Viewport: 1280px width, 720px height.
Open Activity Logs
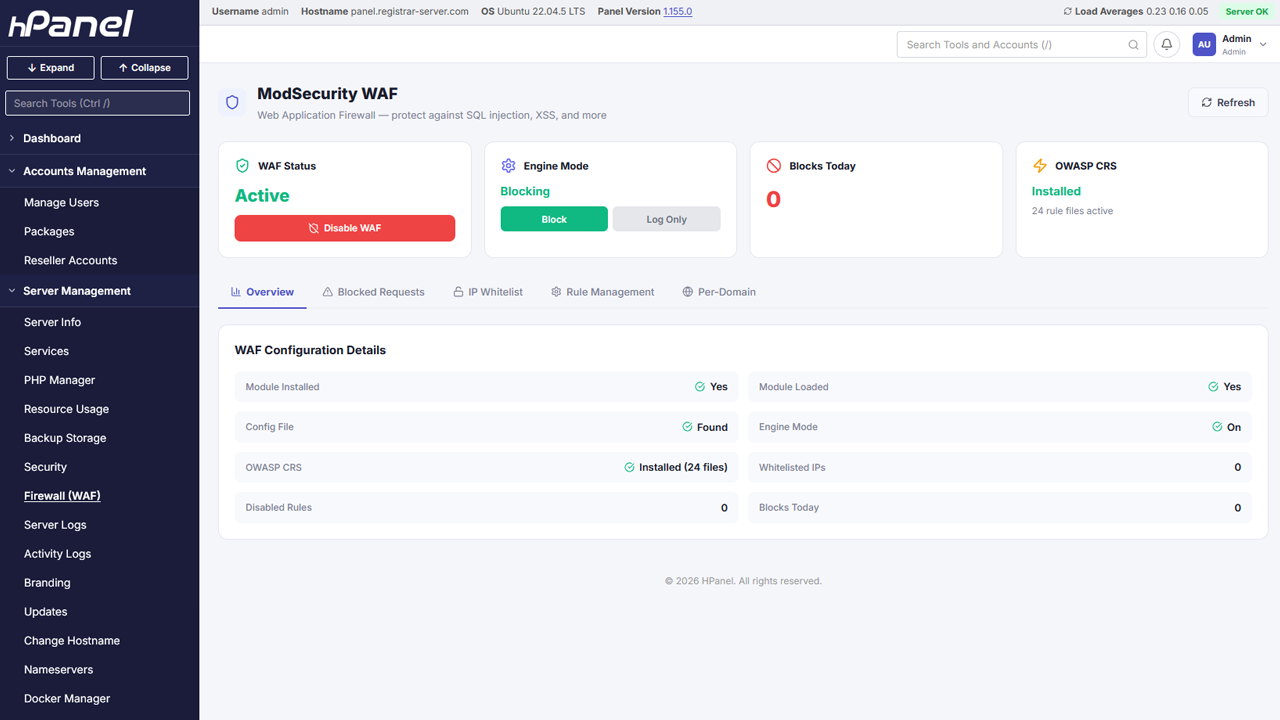point(58,554)
